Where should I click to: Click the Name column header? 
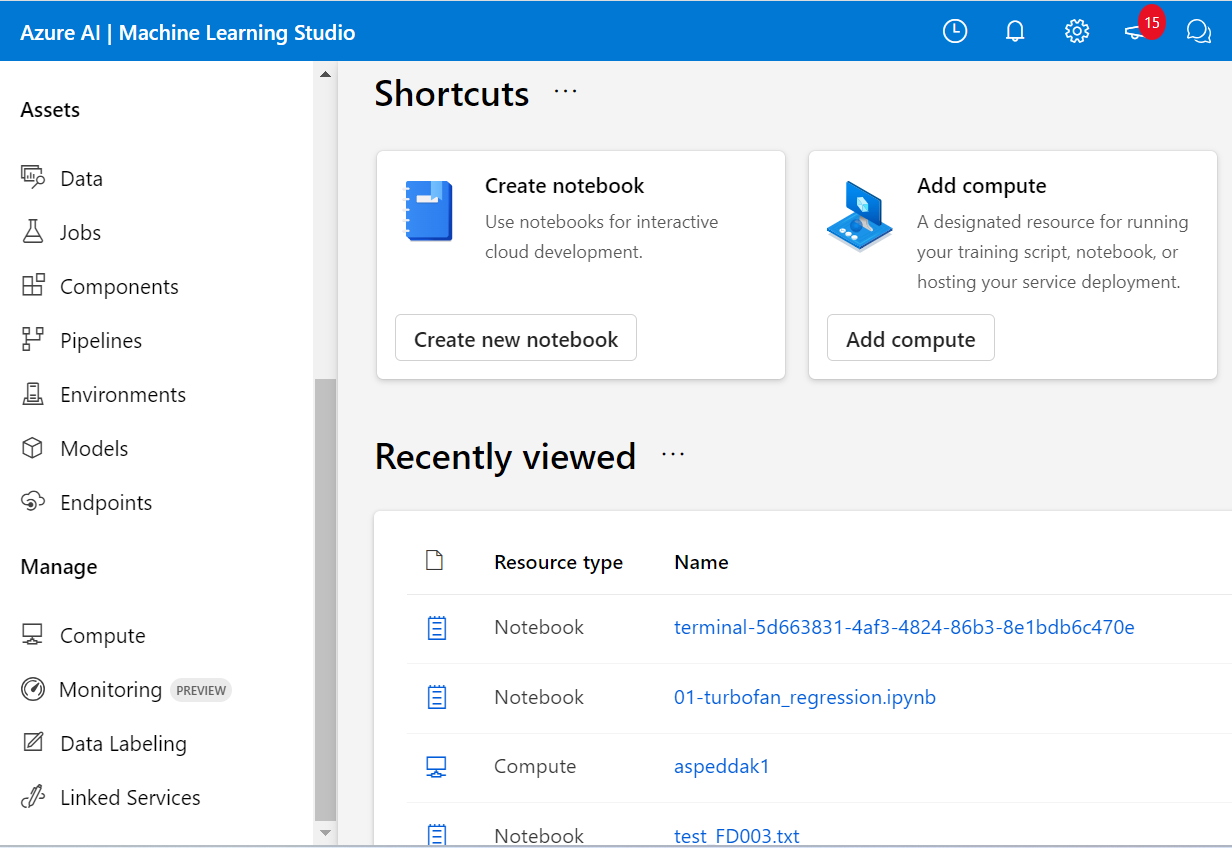coord(701,562)
